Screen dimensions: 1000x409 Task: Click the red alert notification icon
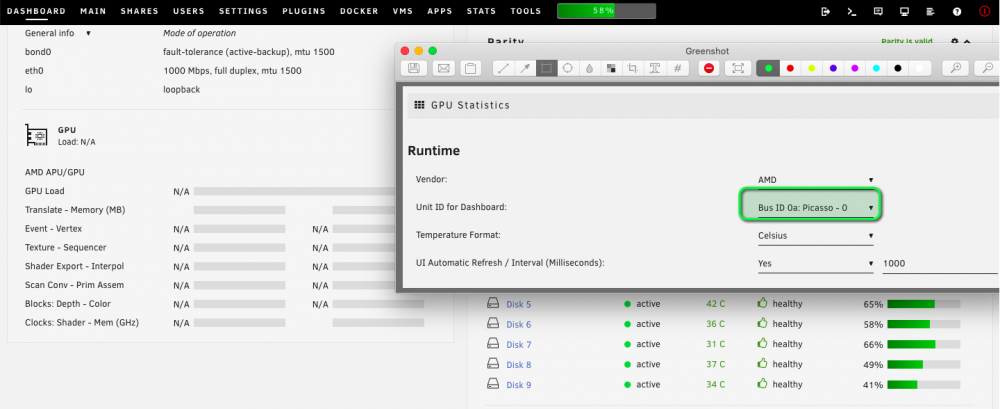tap(983, 11)
